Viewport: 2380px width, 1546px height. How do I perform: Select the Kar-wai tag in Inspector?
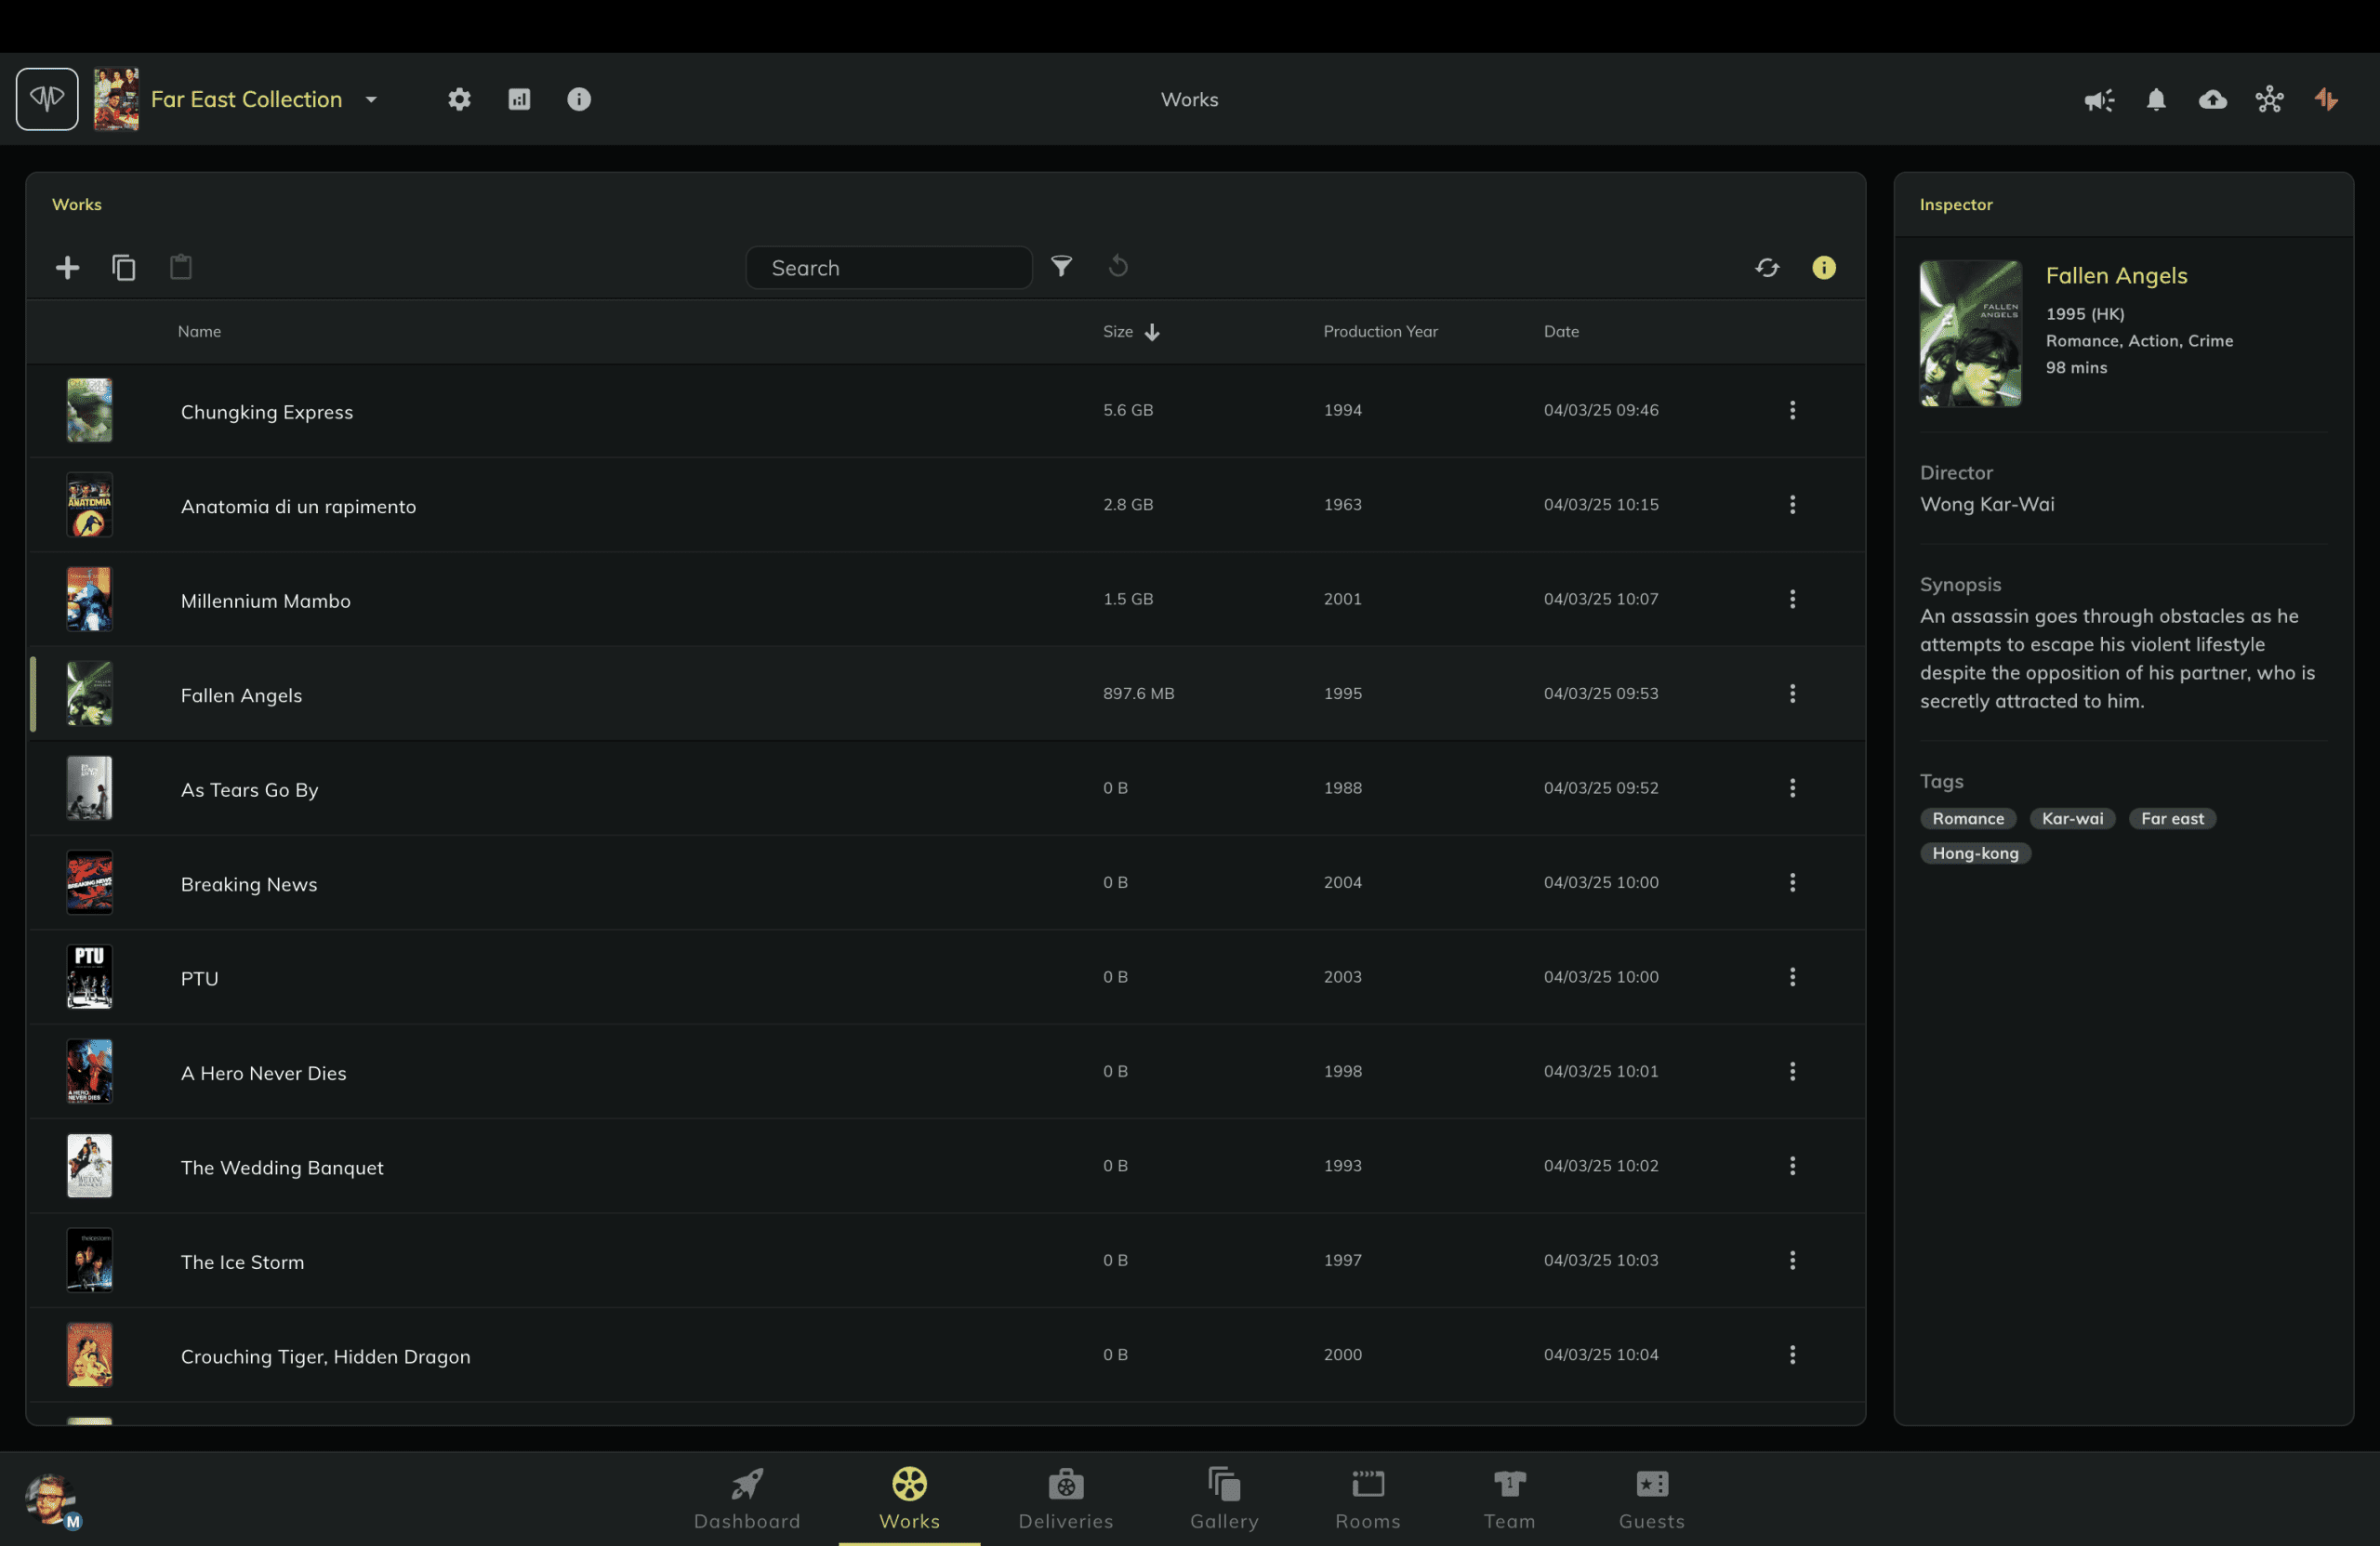[x=2072, y=818]
